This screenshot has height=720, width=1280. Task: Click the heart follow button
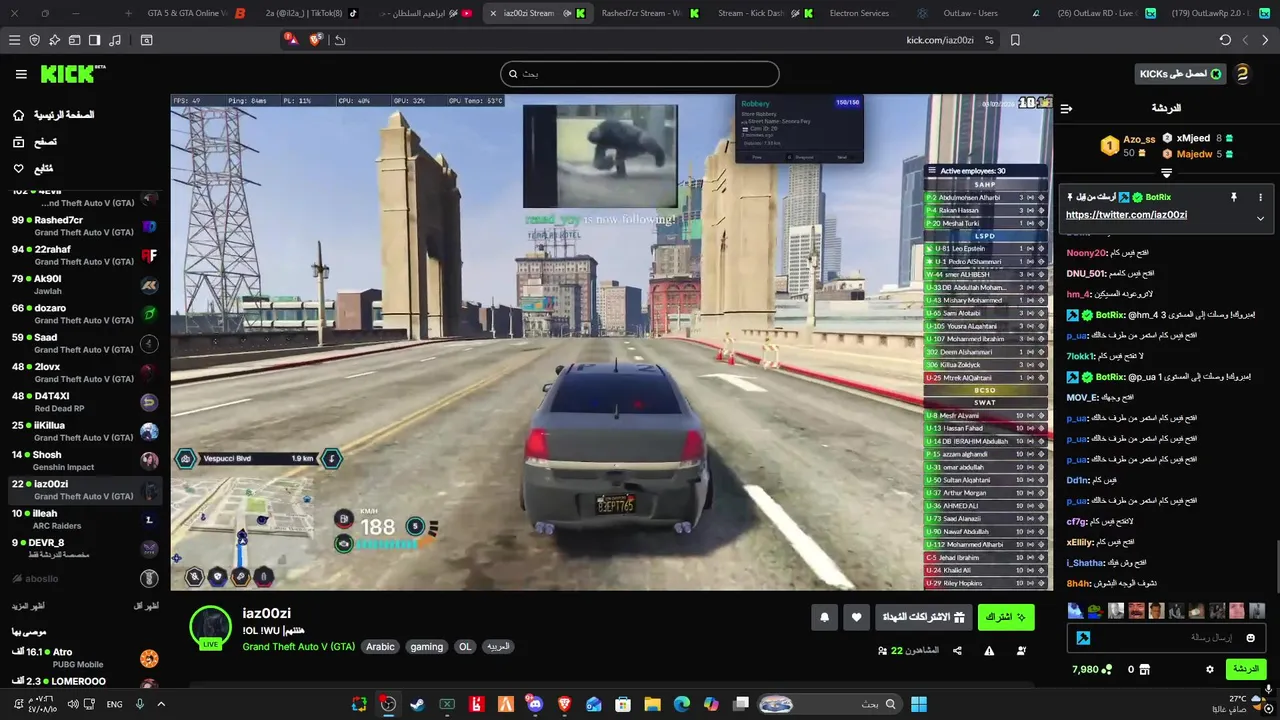[856, 618]
